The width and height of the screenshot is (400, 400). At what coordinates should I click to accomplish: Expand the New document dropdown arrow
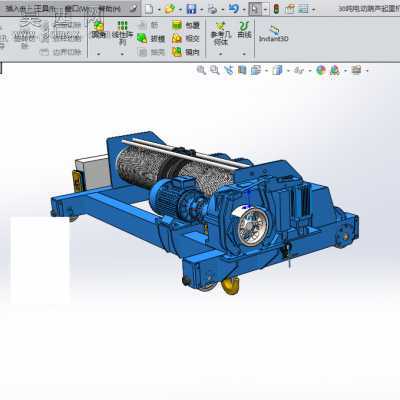[x=159, y=10]
